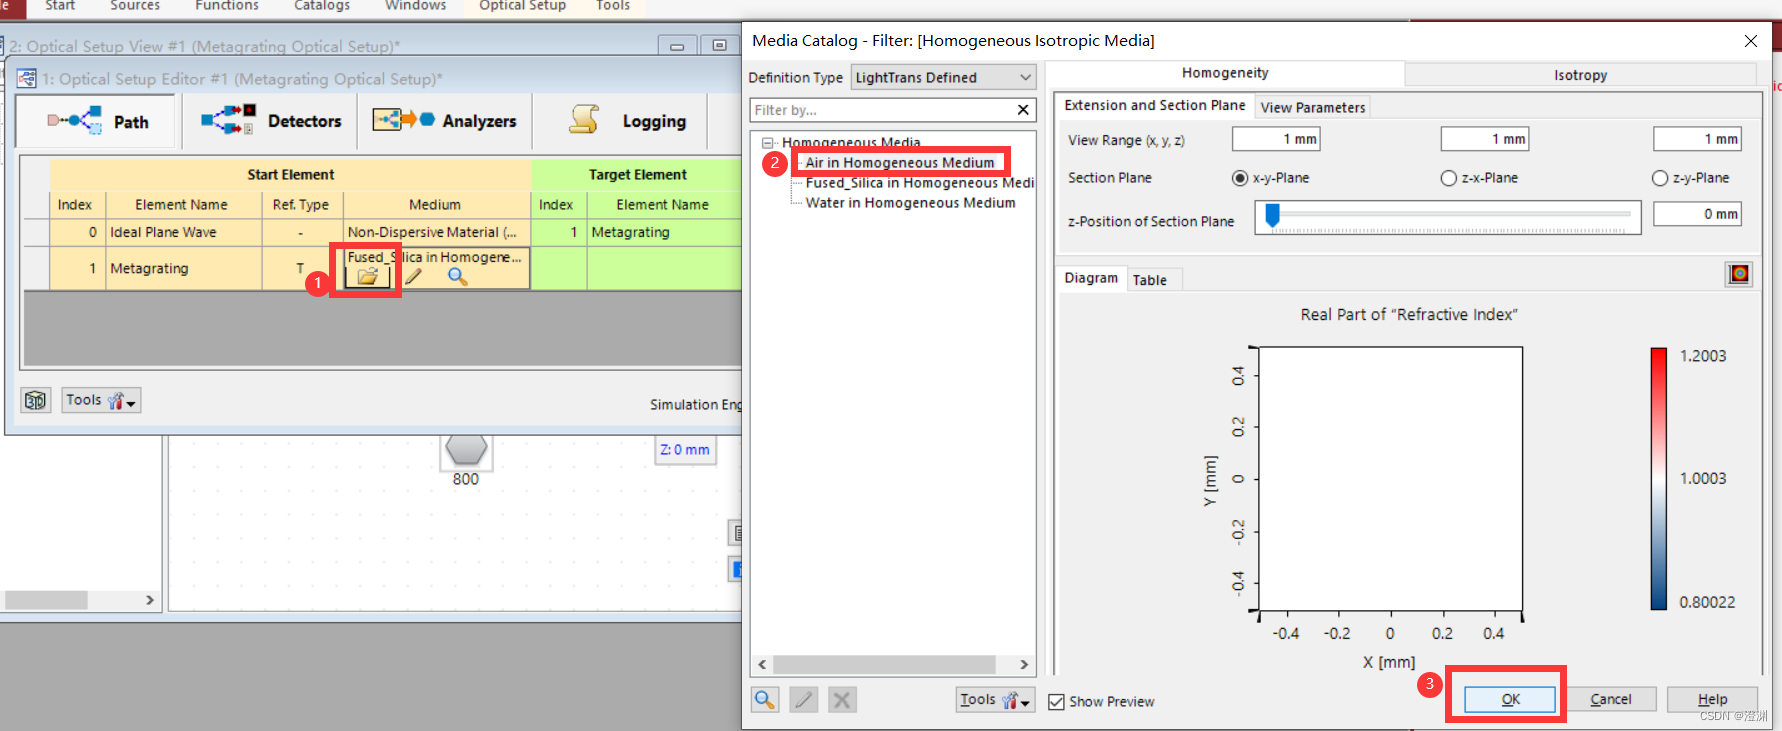The image size is (1782, 731).
Task: Click the Filter by text field
Action: pyautogui.click(x=882, y=110)
